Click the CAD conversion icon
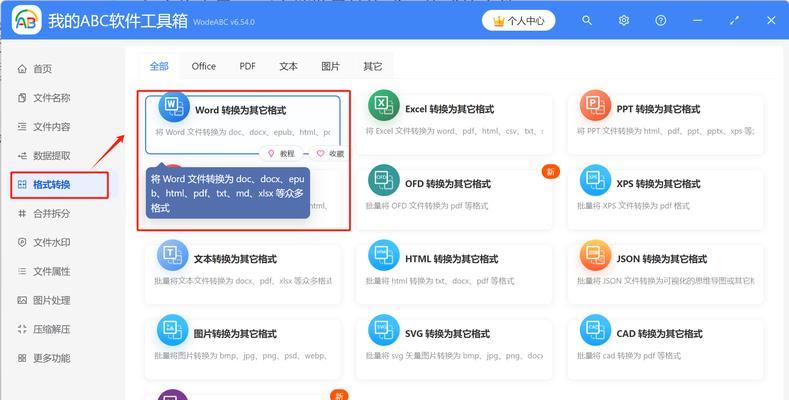This screenshot has width=789, height=400. (x=595, y=330)
